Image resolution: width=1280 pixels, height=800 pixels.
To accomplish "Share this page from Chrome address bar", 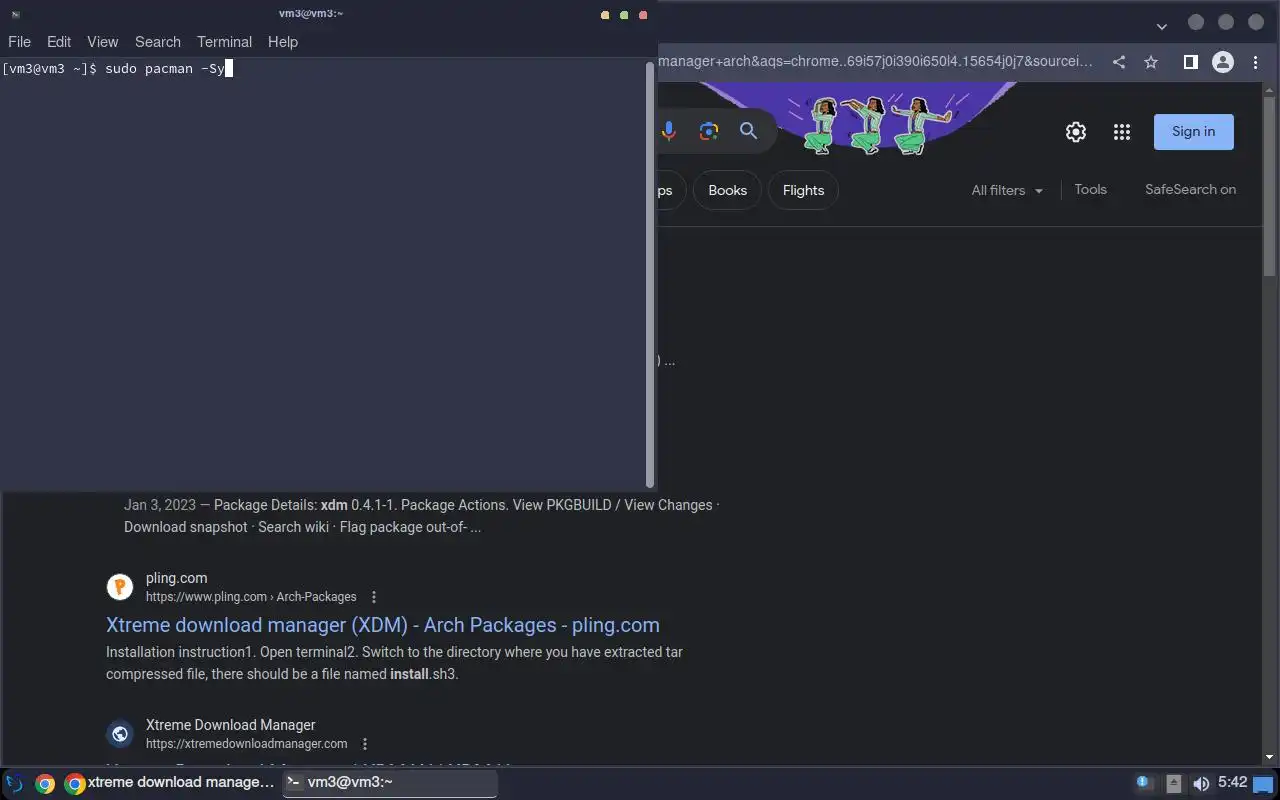I will coord(1119,62).
